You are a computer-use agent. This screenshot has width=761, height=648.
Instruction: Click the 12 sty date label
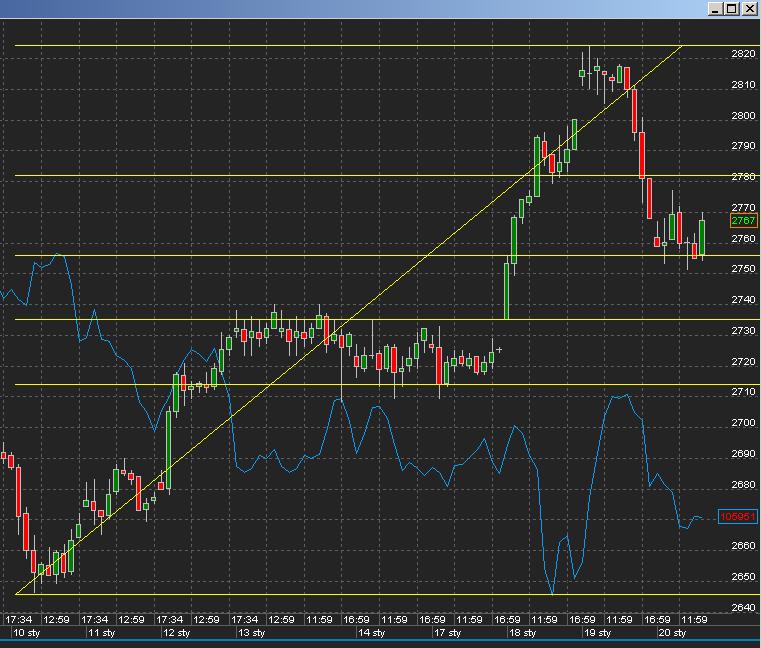[176, 633]
